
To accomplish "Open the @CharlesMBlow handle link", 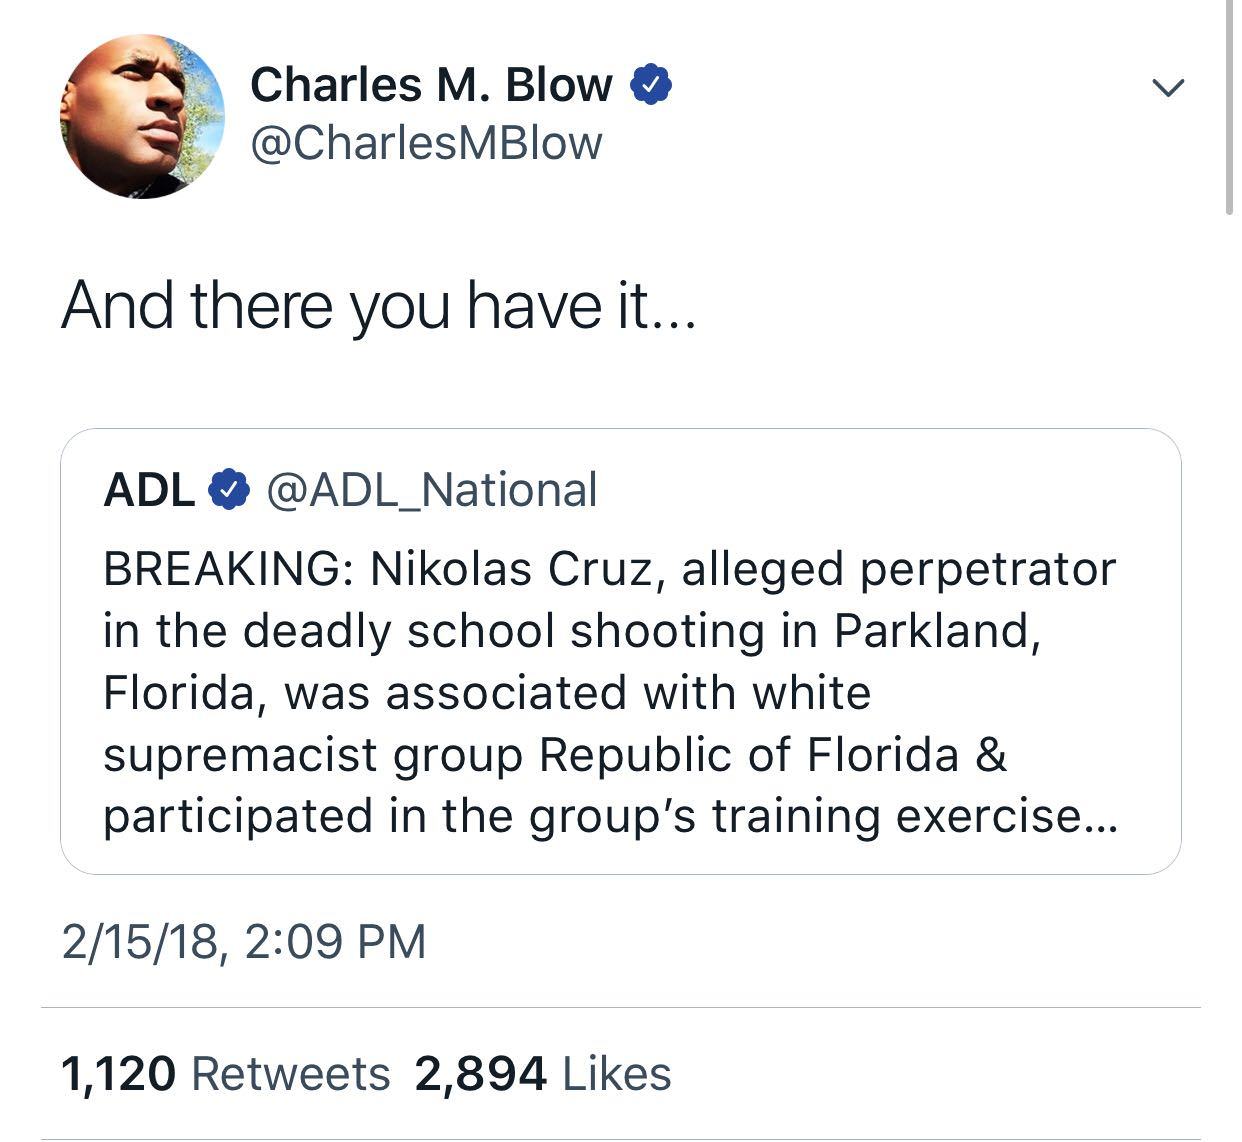I will [426, 143].
